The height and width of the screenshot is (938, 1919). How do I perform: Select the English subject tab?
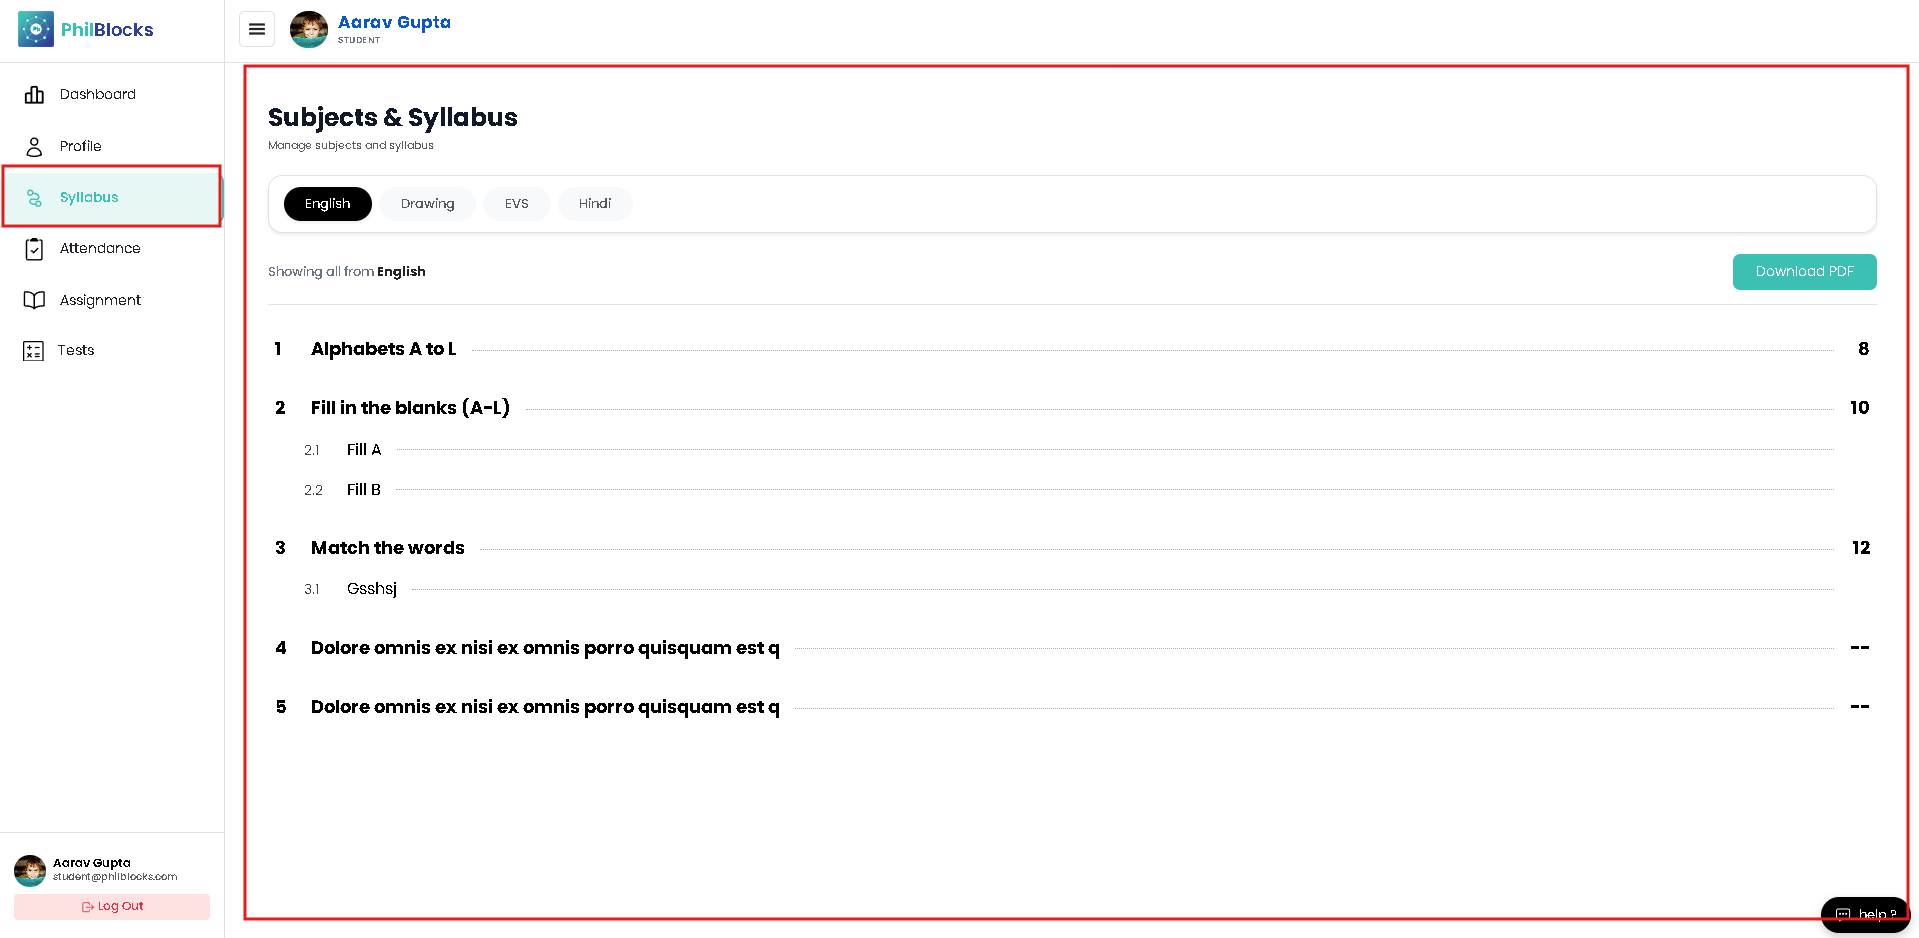coord(328,204)
